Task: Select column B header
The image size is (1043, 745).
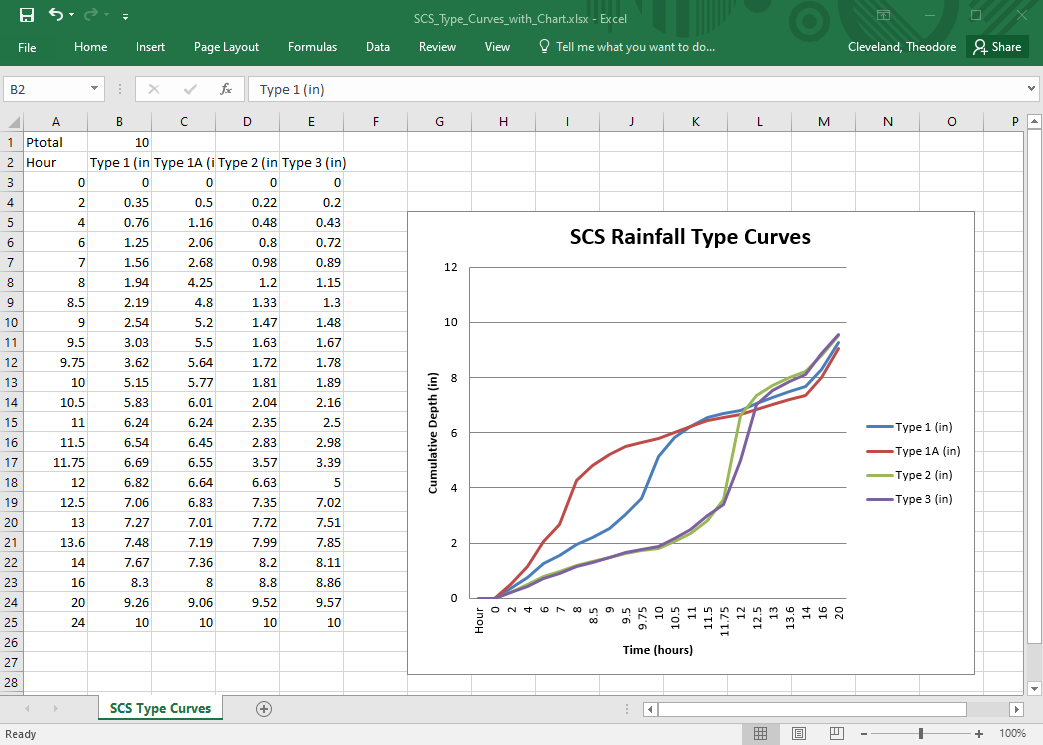Action: (x=119, y=122)
